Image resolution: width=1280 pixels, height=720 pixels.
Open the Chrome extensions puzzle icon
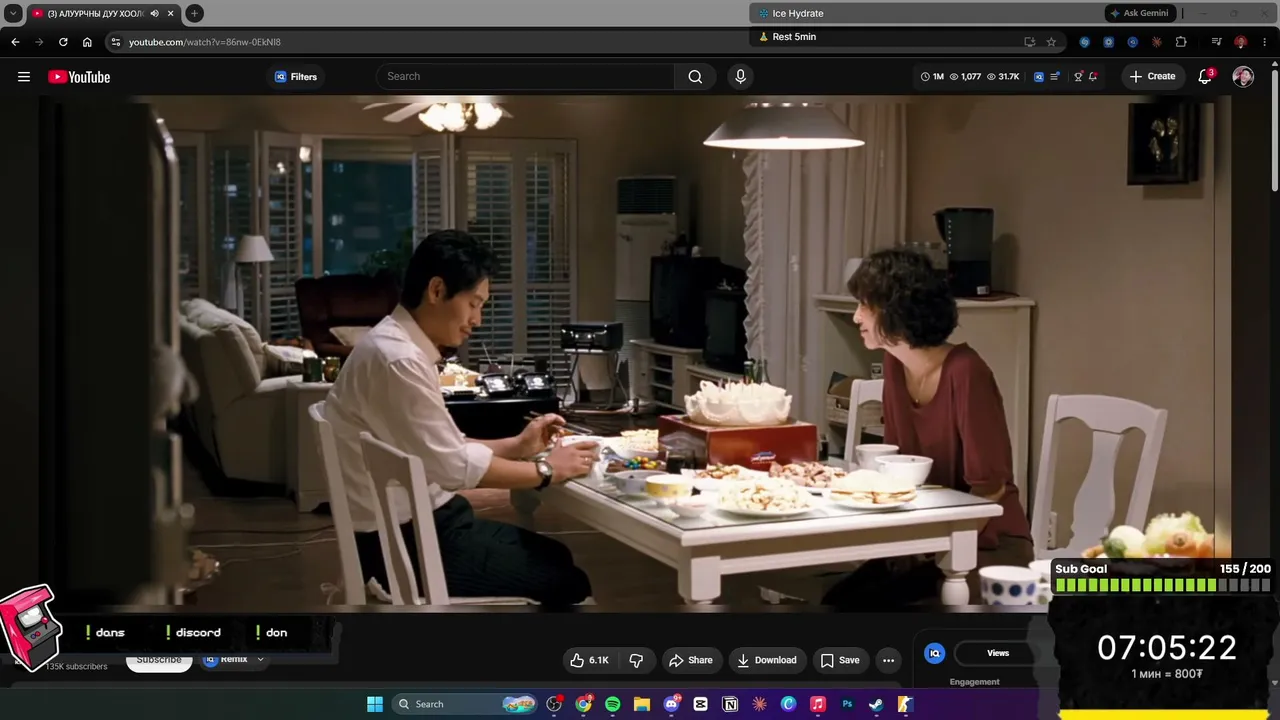(x=1181, y=42)
